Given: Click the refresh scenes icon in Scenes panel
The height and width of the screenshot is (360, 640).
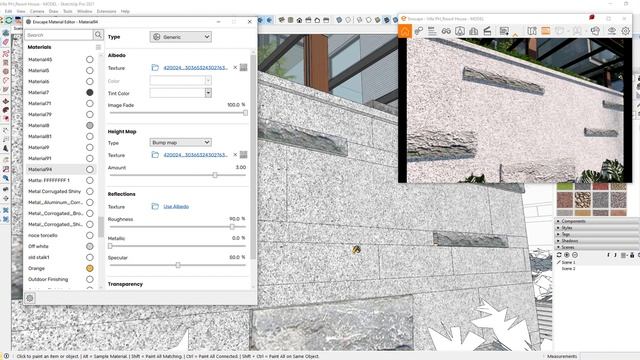Looking at the screenshot, I should (x=559, y=255).
